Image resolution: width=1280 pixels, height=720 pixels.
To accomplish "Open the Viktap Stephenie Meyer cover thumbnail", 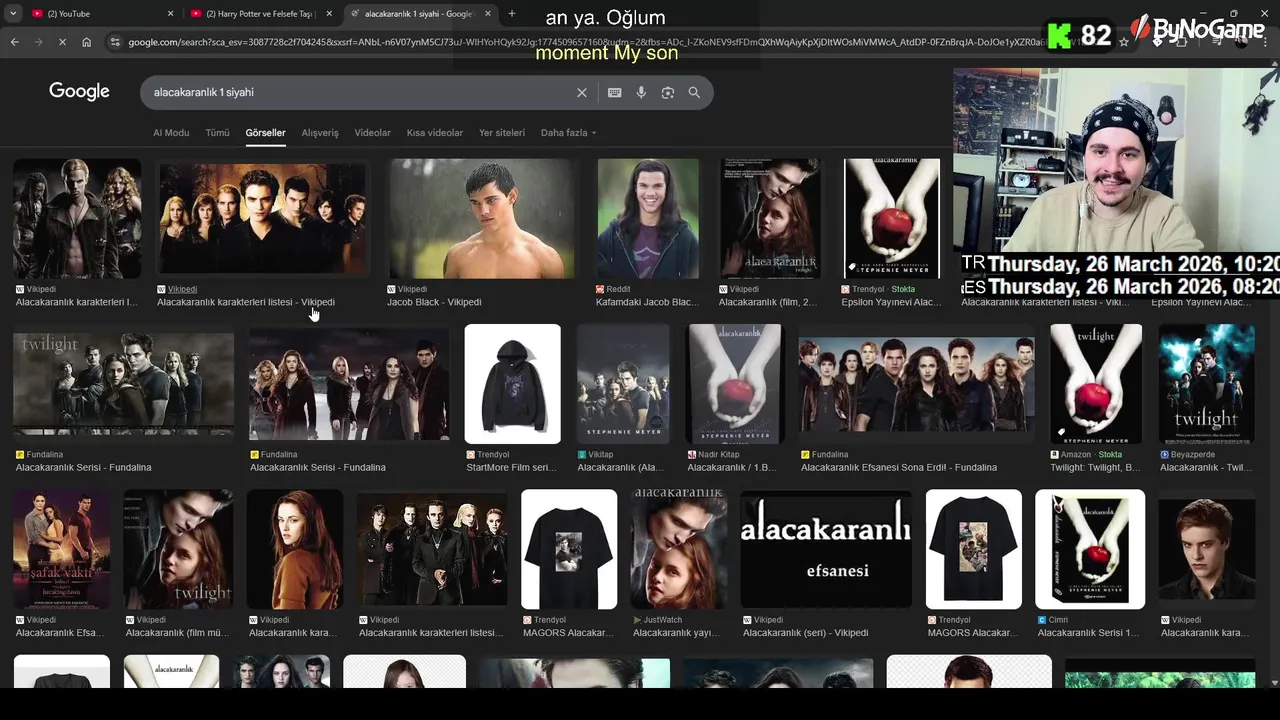I will pyautogui.click(x=623, y=384).
